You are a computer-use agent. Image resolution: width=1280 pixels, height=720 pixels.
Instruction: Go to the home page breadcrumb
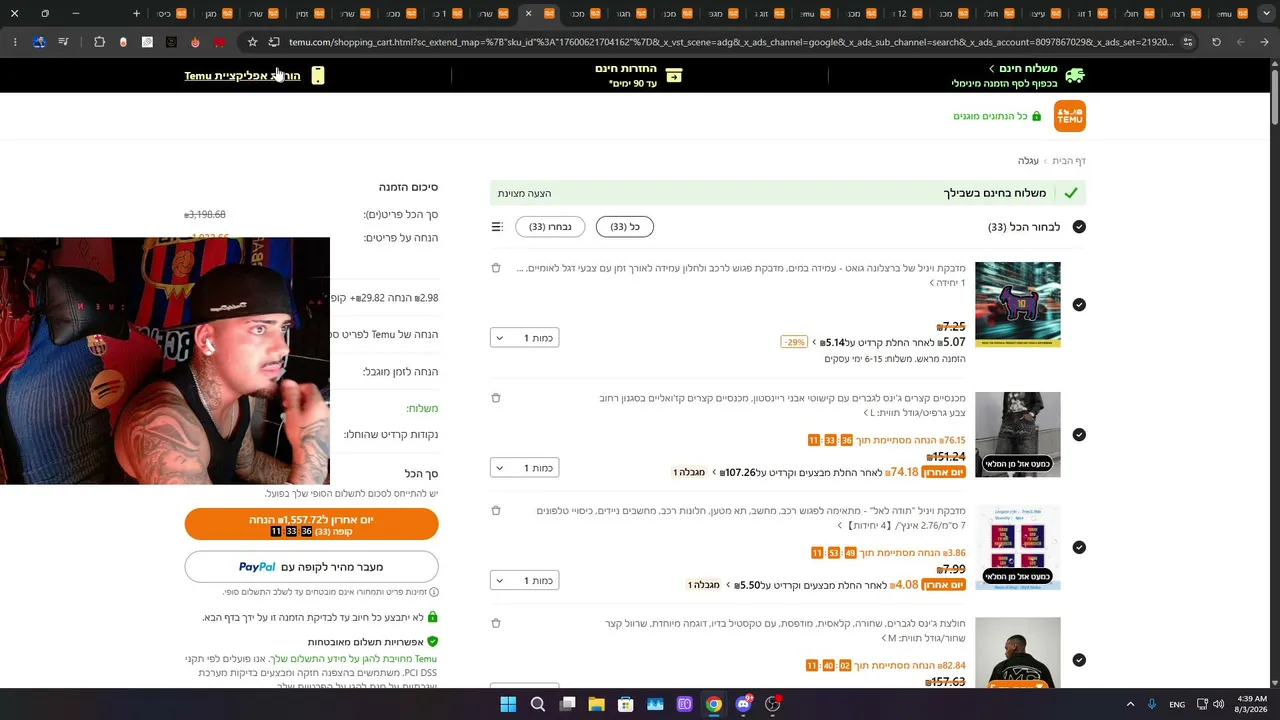tap(1069, 161)
